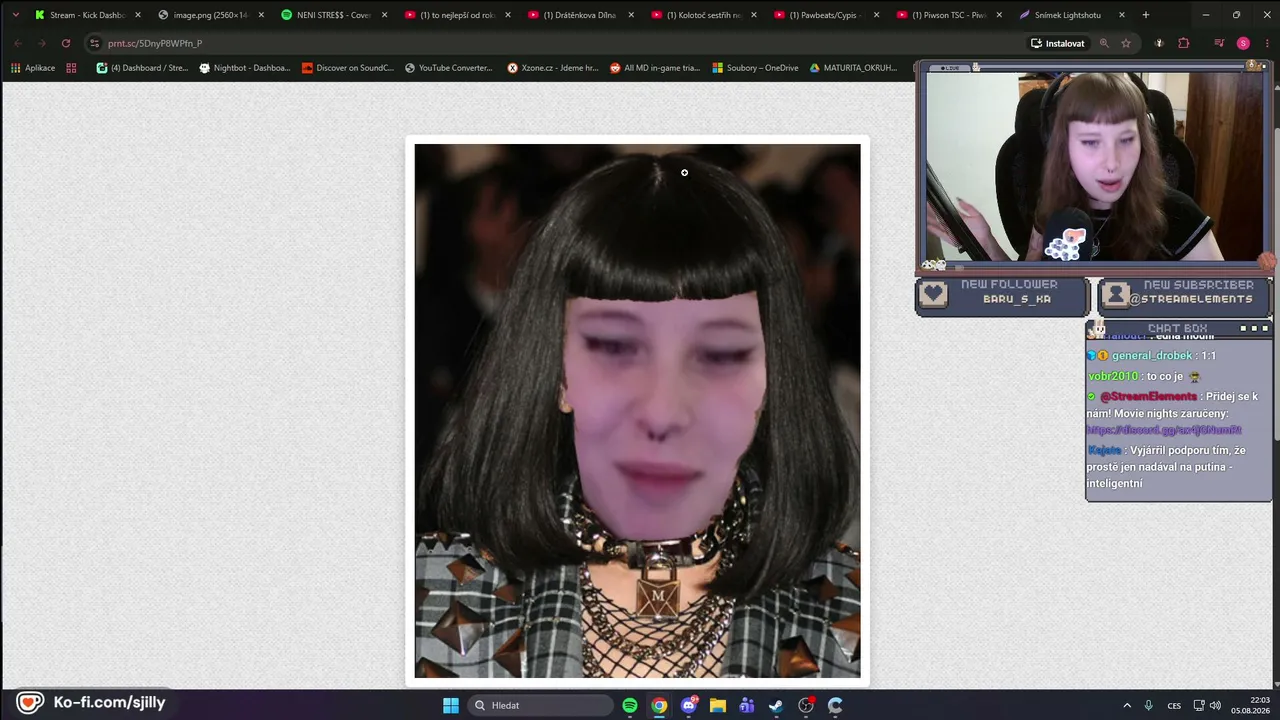Open Discord from the taskbar
Viewport: 1280px width, 720px height.
tap(689, 705)
